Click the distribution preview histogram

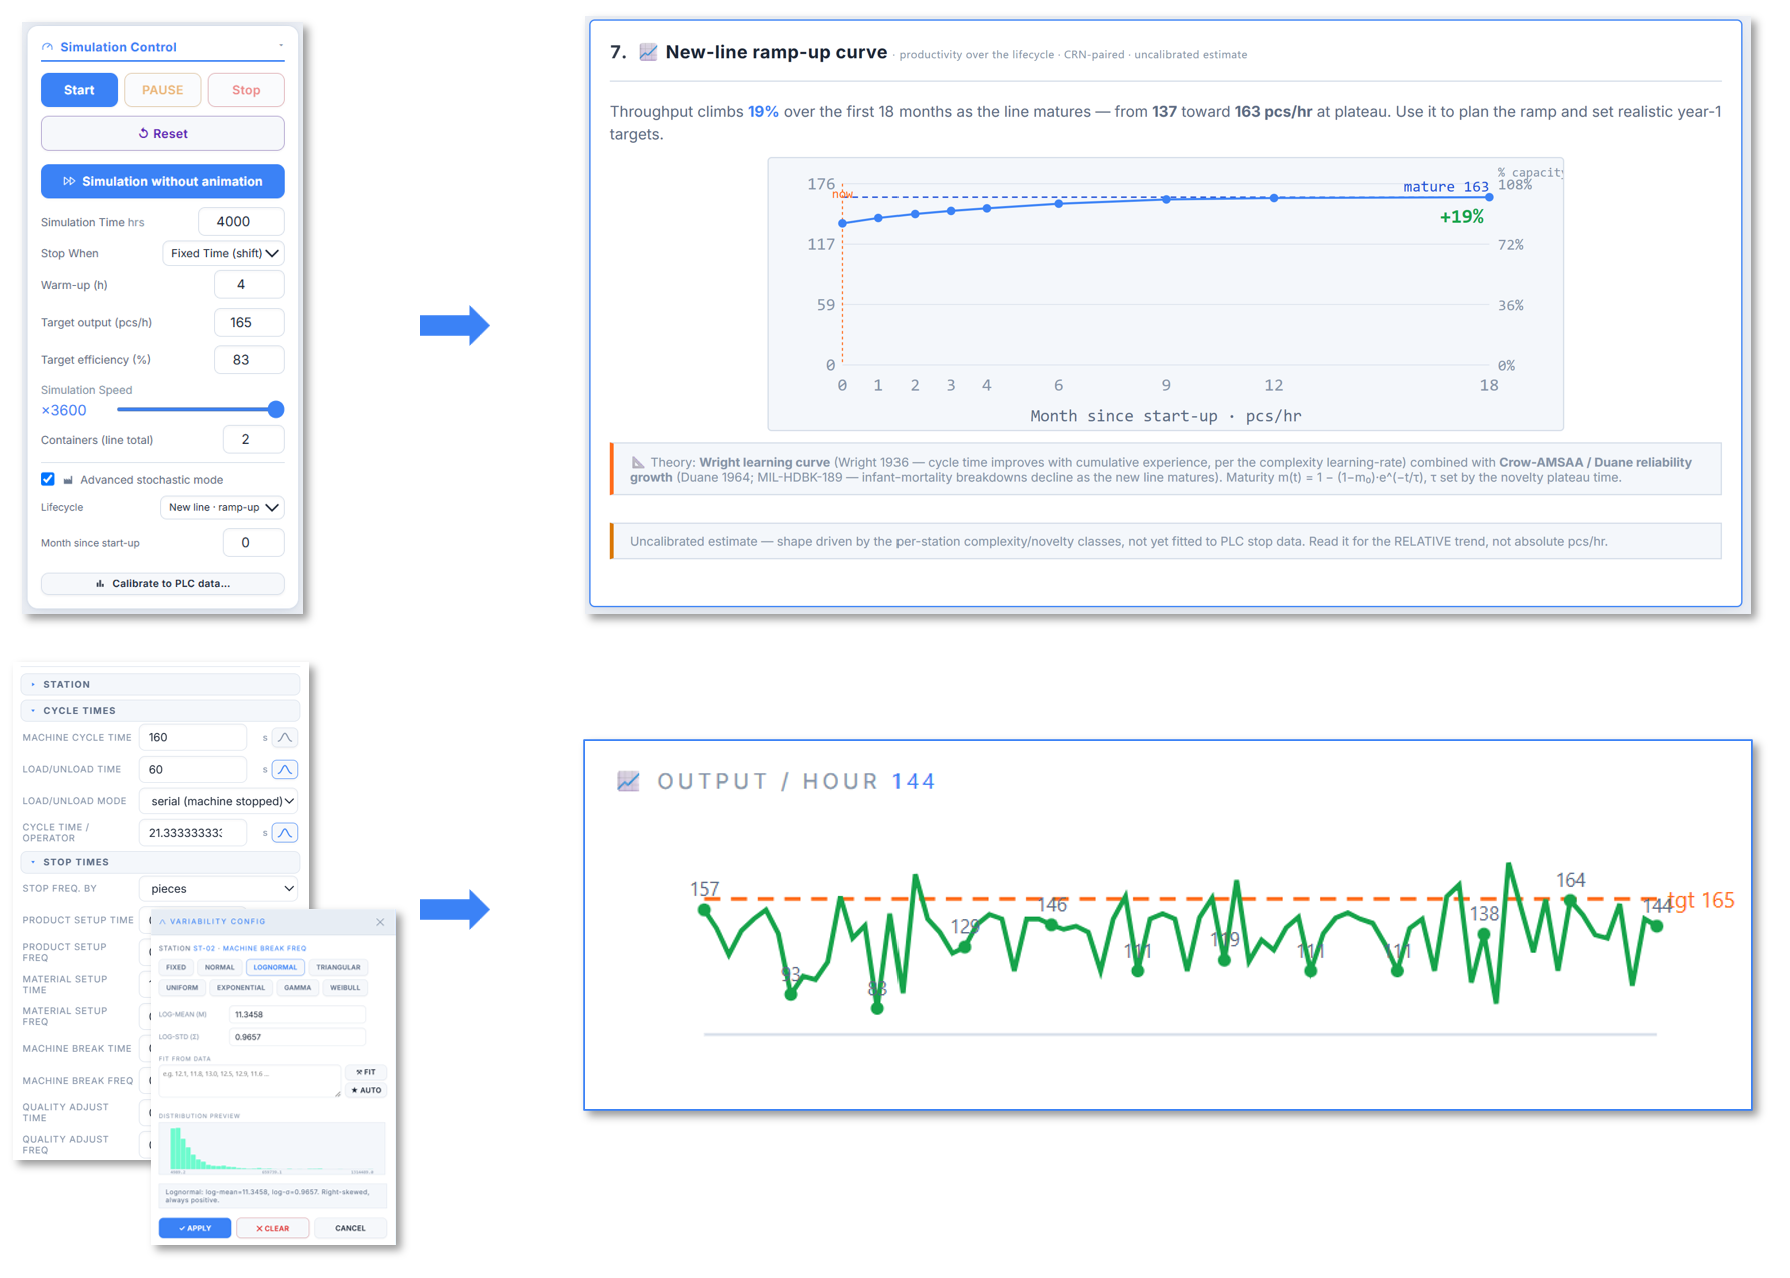(x=272, y=1149)
